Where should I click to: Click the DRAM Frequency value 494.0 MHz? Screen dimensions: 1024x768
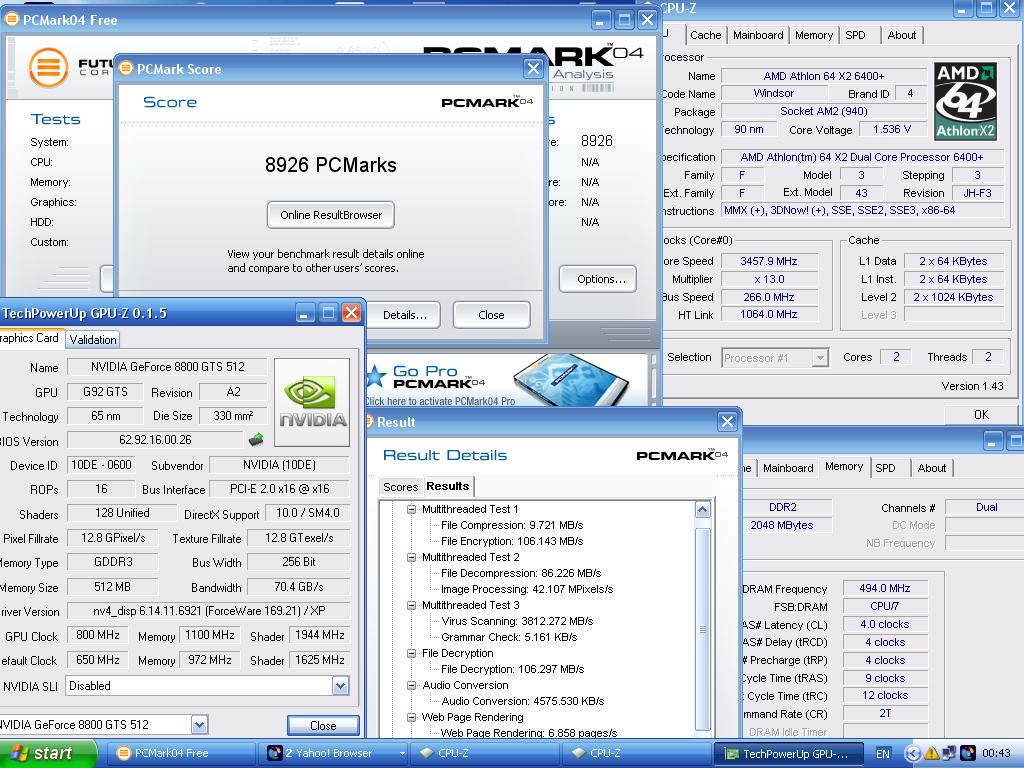(885, 588)
